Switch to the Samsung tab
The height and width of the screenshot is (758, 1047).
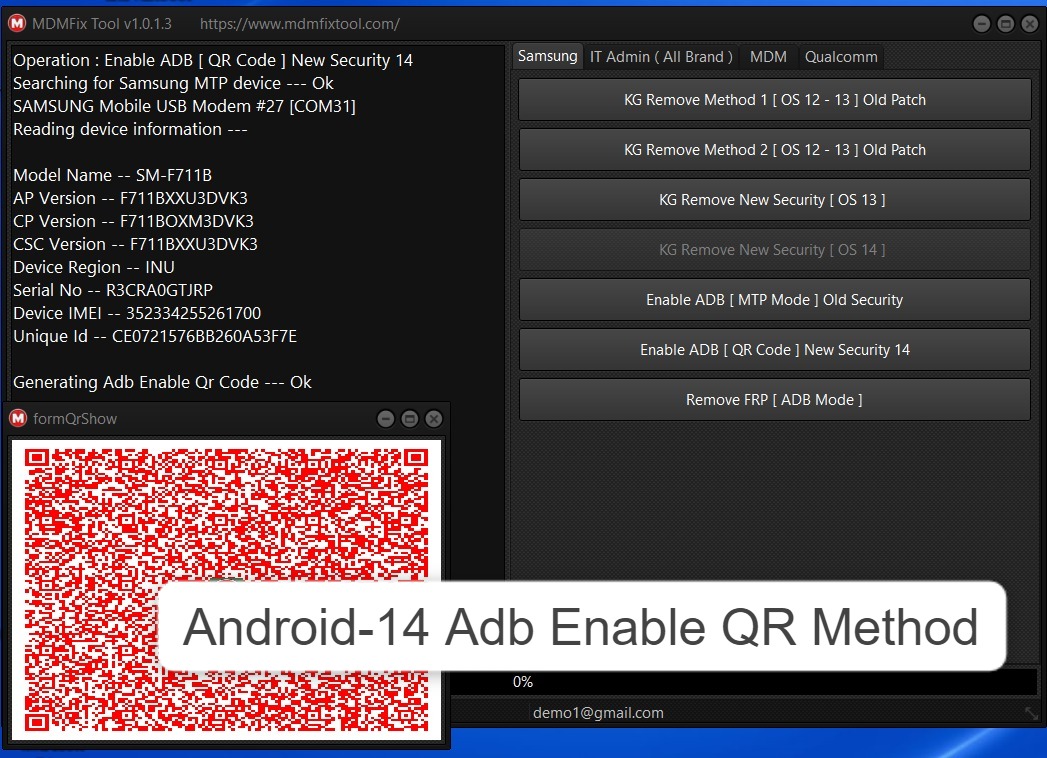tap(547, 56)
